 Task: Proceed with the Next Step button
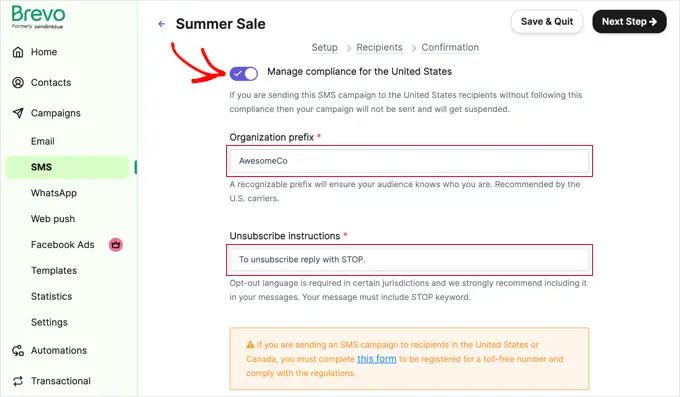click(x=629, y=22)
